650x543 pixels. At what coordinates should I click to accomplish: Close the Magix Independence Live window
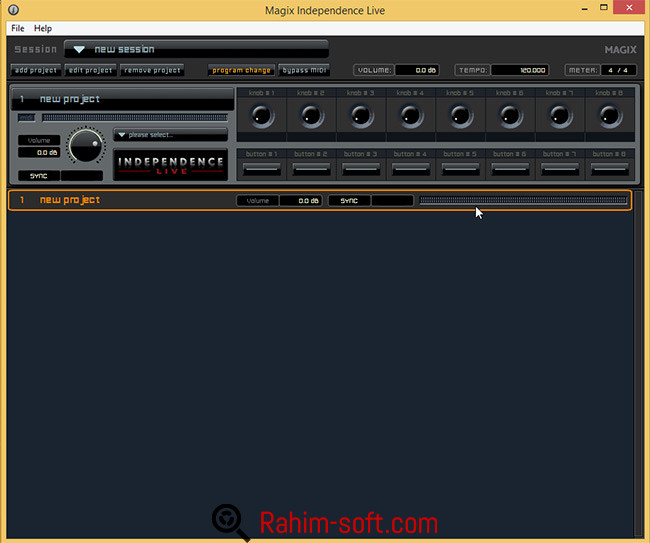click(629, 7)
